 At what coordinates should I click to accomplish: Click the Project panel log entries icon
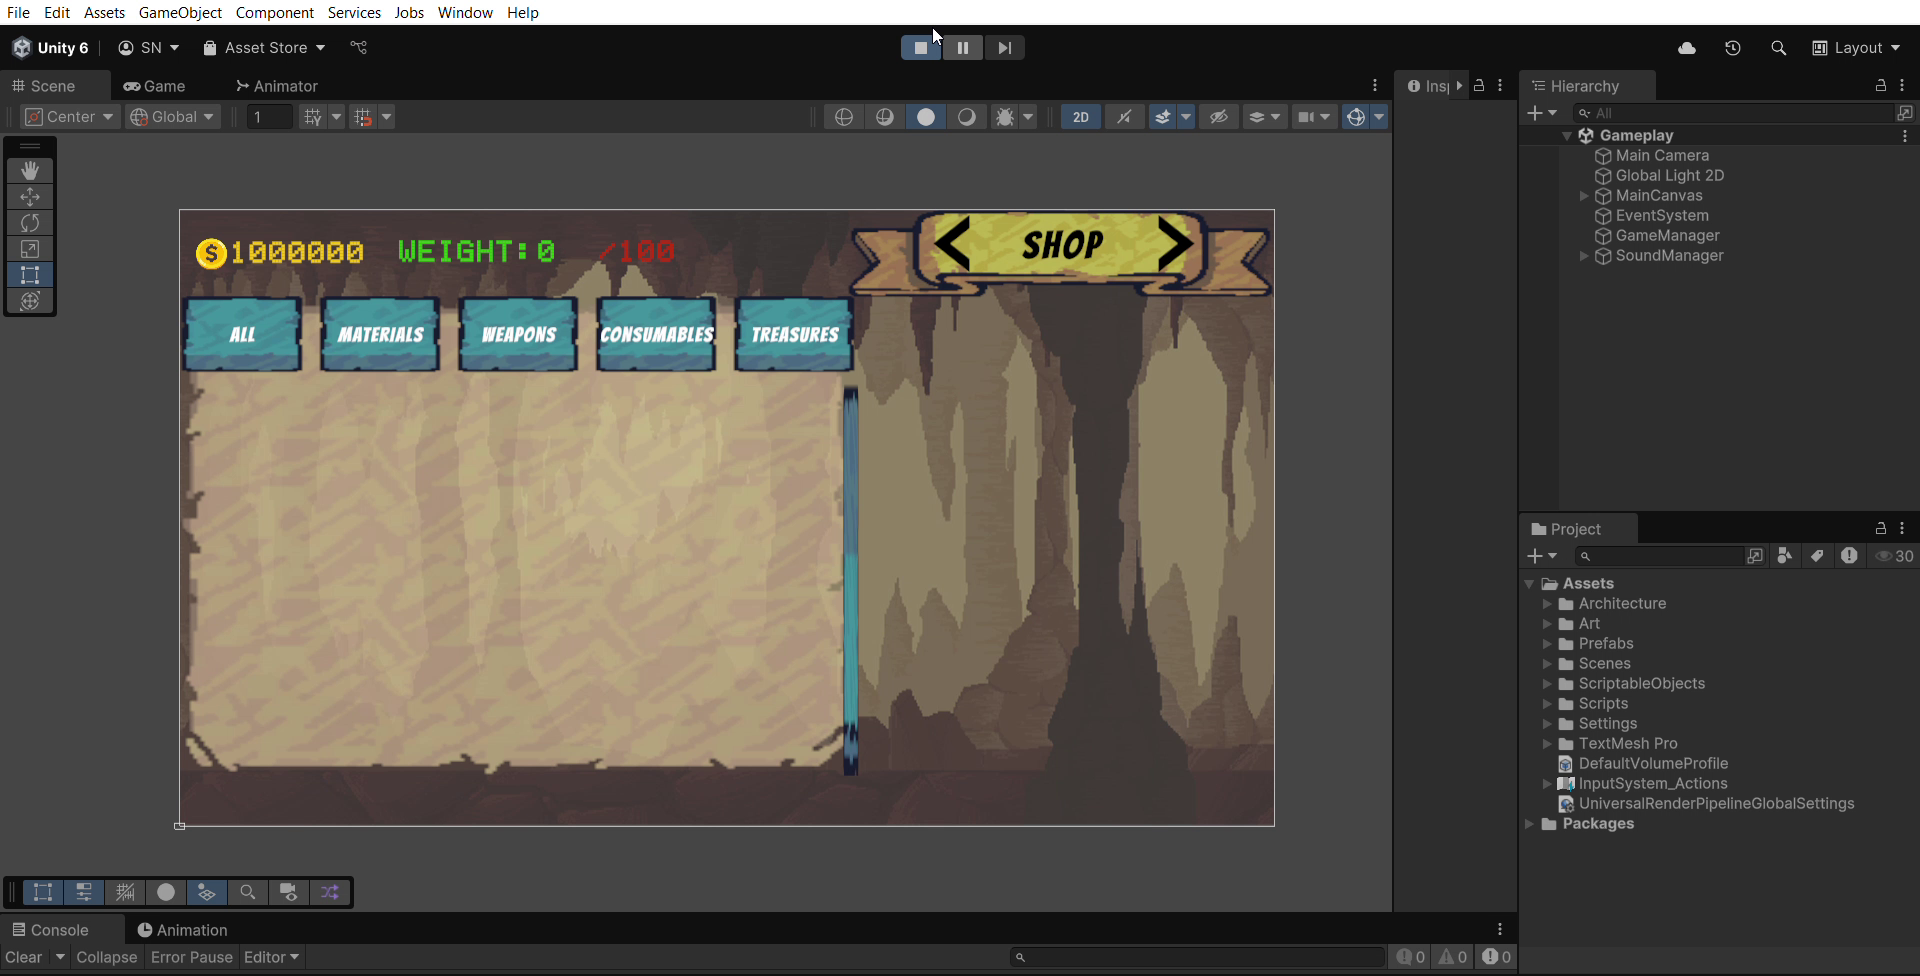(x=1849, y=556)
